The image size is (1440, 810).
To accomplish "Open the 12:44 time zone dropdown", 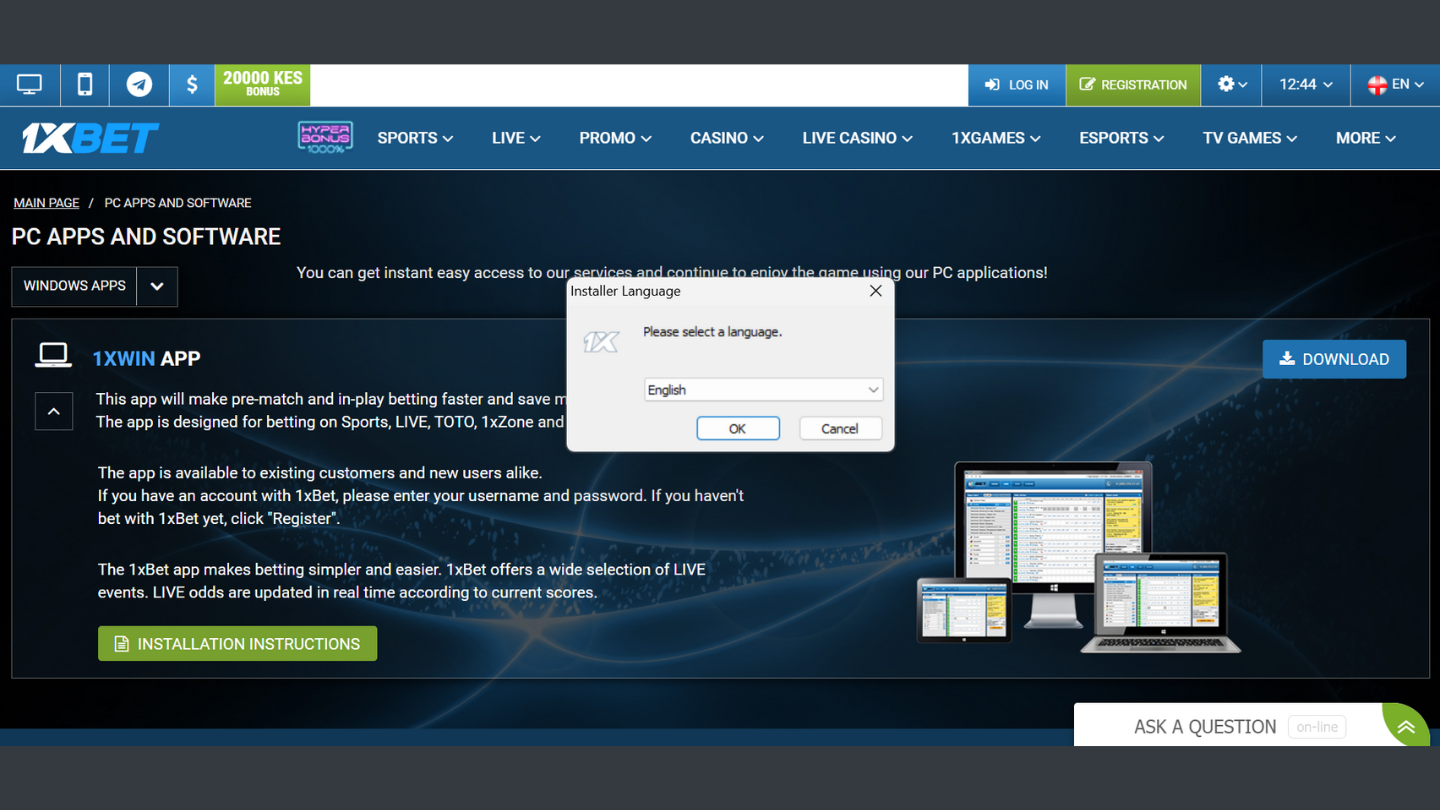I will tap(1306, 85).
